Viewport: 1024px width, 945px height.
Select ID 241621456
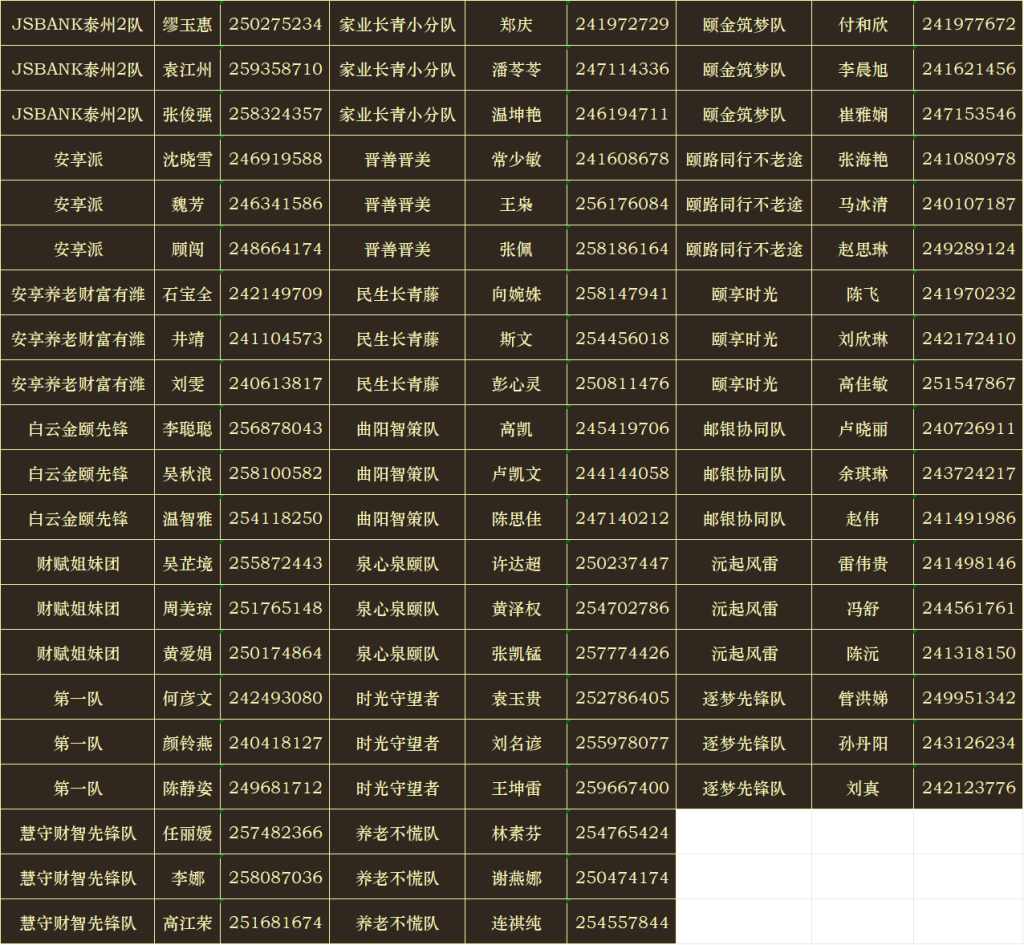point(968,69)
